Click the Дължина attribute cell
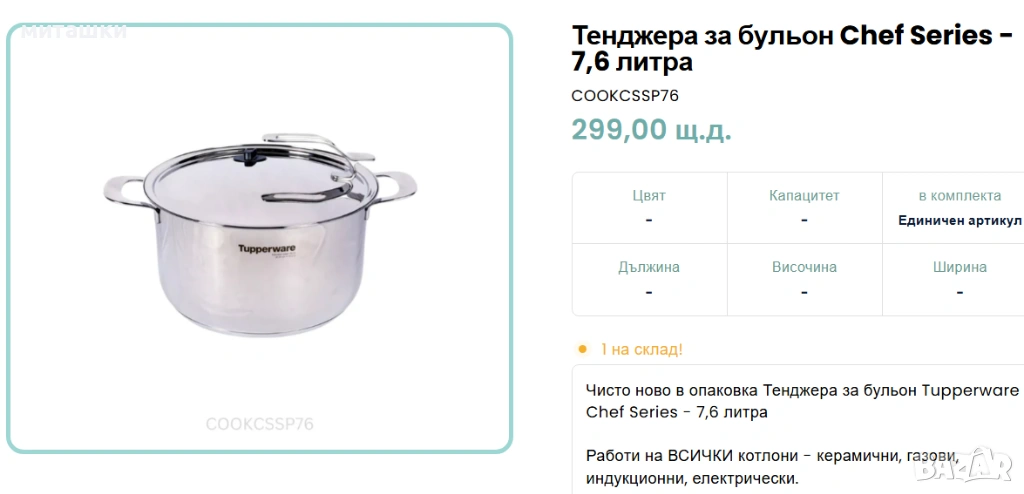The width and height of the screenshot is (1024, 494). (x=650, y=280)
